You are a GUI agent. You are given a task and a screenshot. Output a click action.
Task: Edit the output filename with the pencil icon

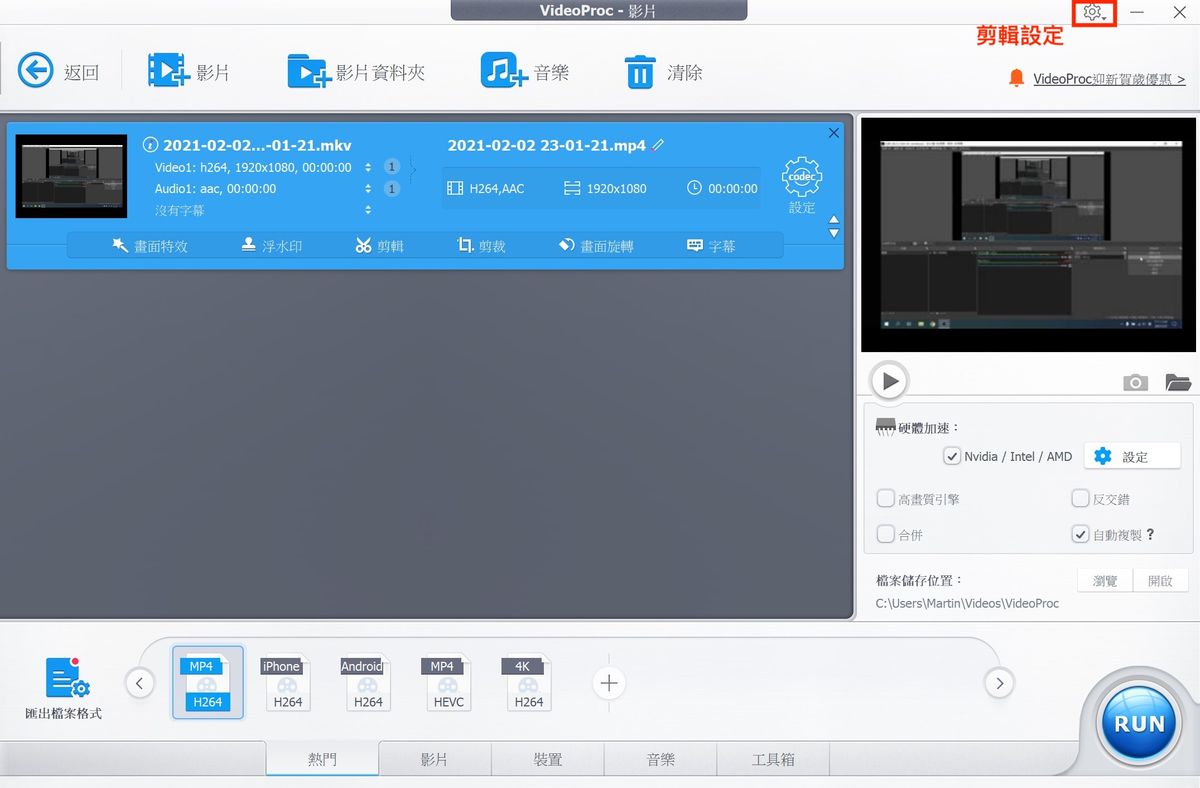click(657, 145)
